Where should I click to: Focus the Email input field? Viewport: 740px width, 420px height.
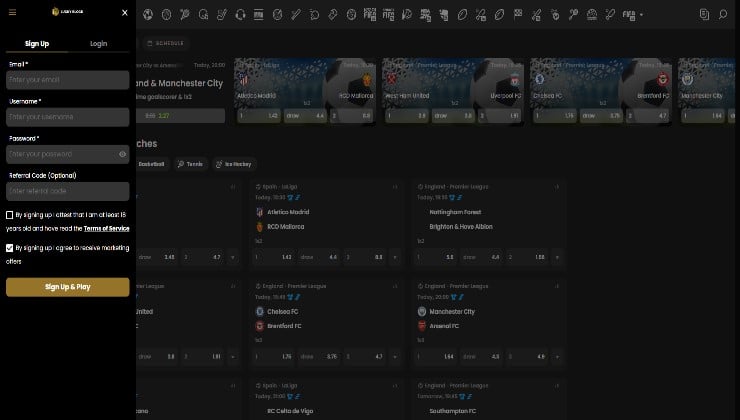pyautogui.click(x=67, y=80)
